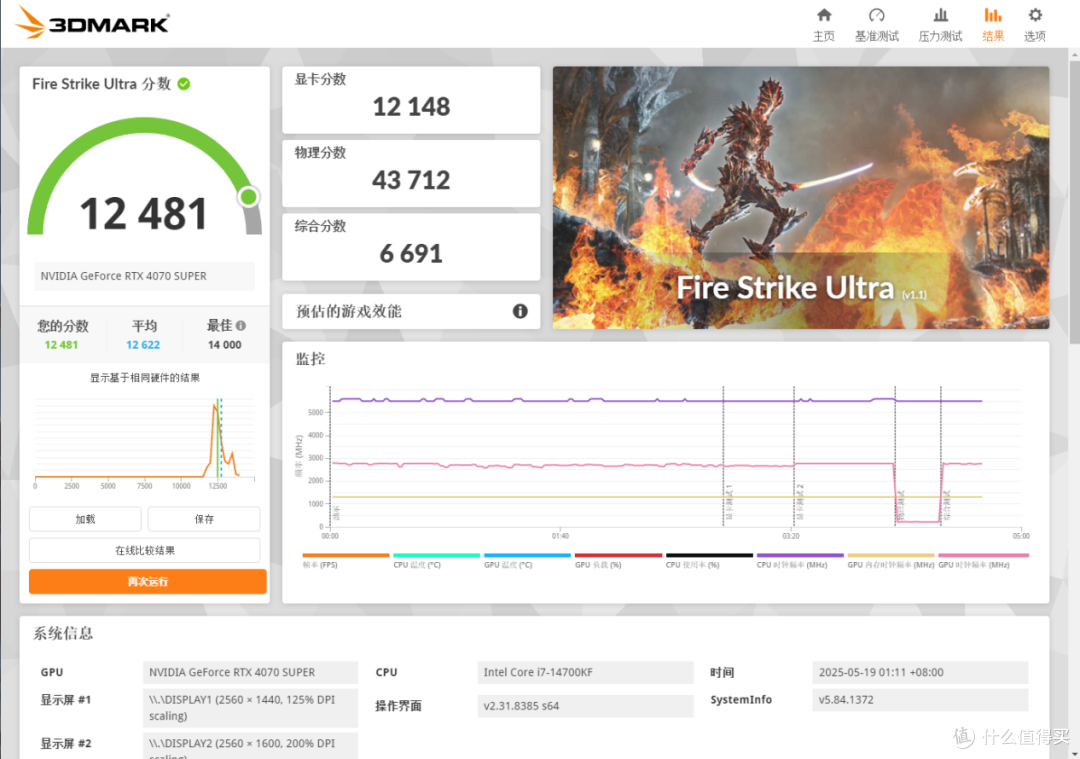Click 最佳 score value 14 000

225,345
